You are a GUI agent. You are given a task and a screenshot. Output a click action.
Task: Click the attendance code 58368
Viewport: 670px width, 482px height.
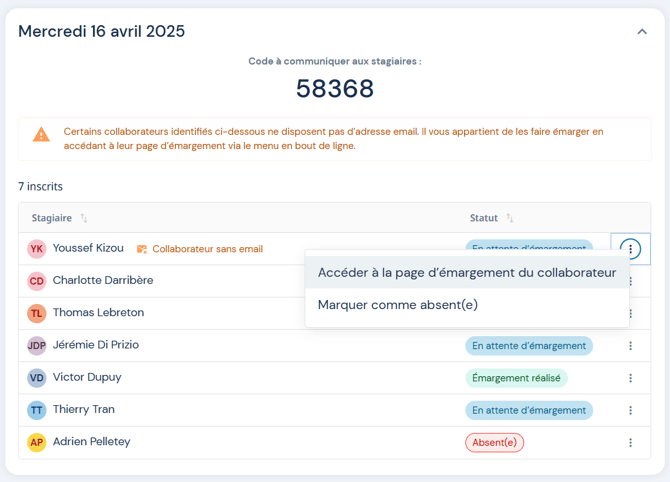(x=335, y=89)
